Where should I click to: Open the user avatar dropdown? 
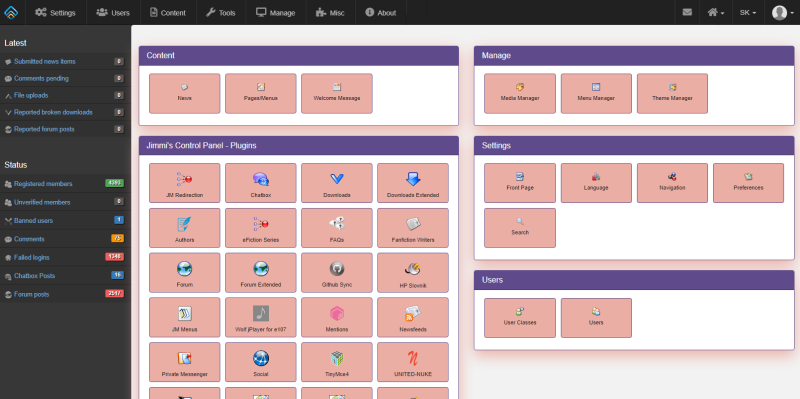[x=782, y=12]
